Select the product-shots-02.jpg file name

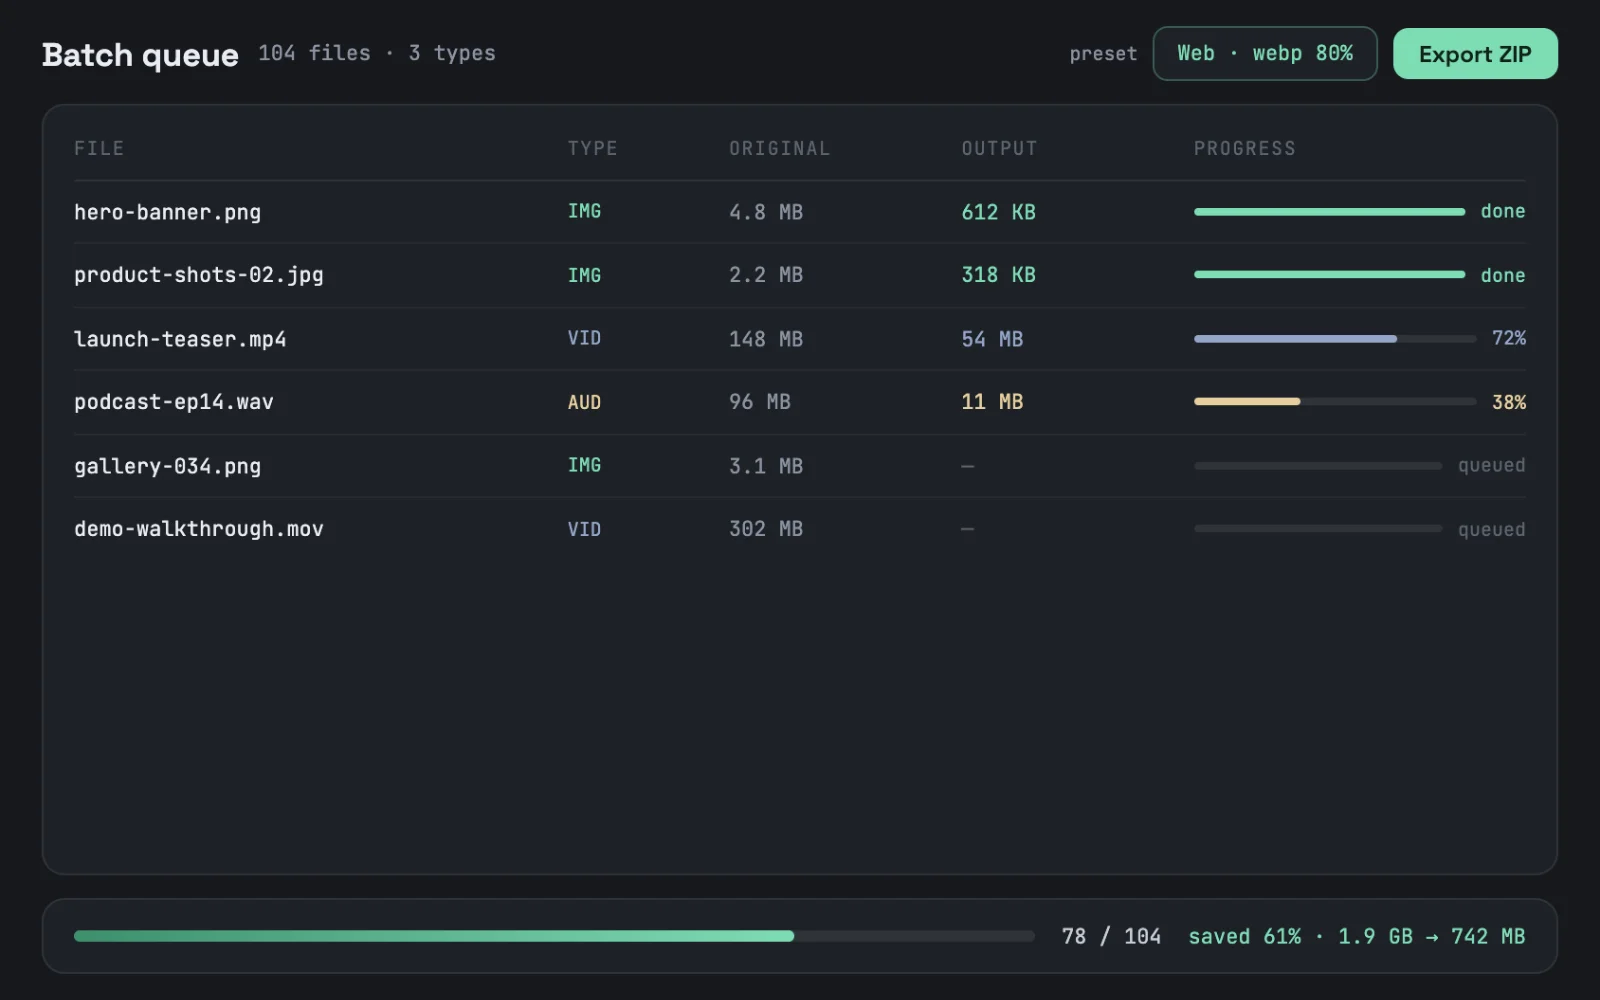coord(198,275)
